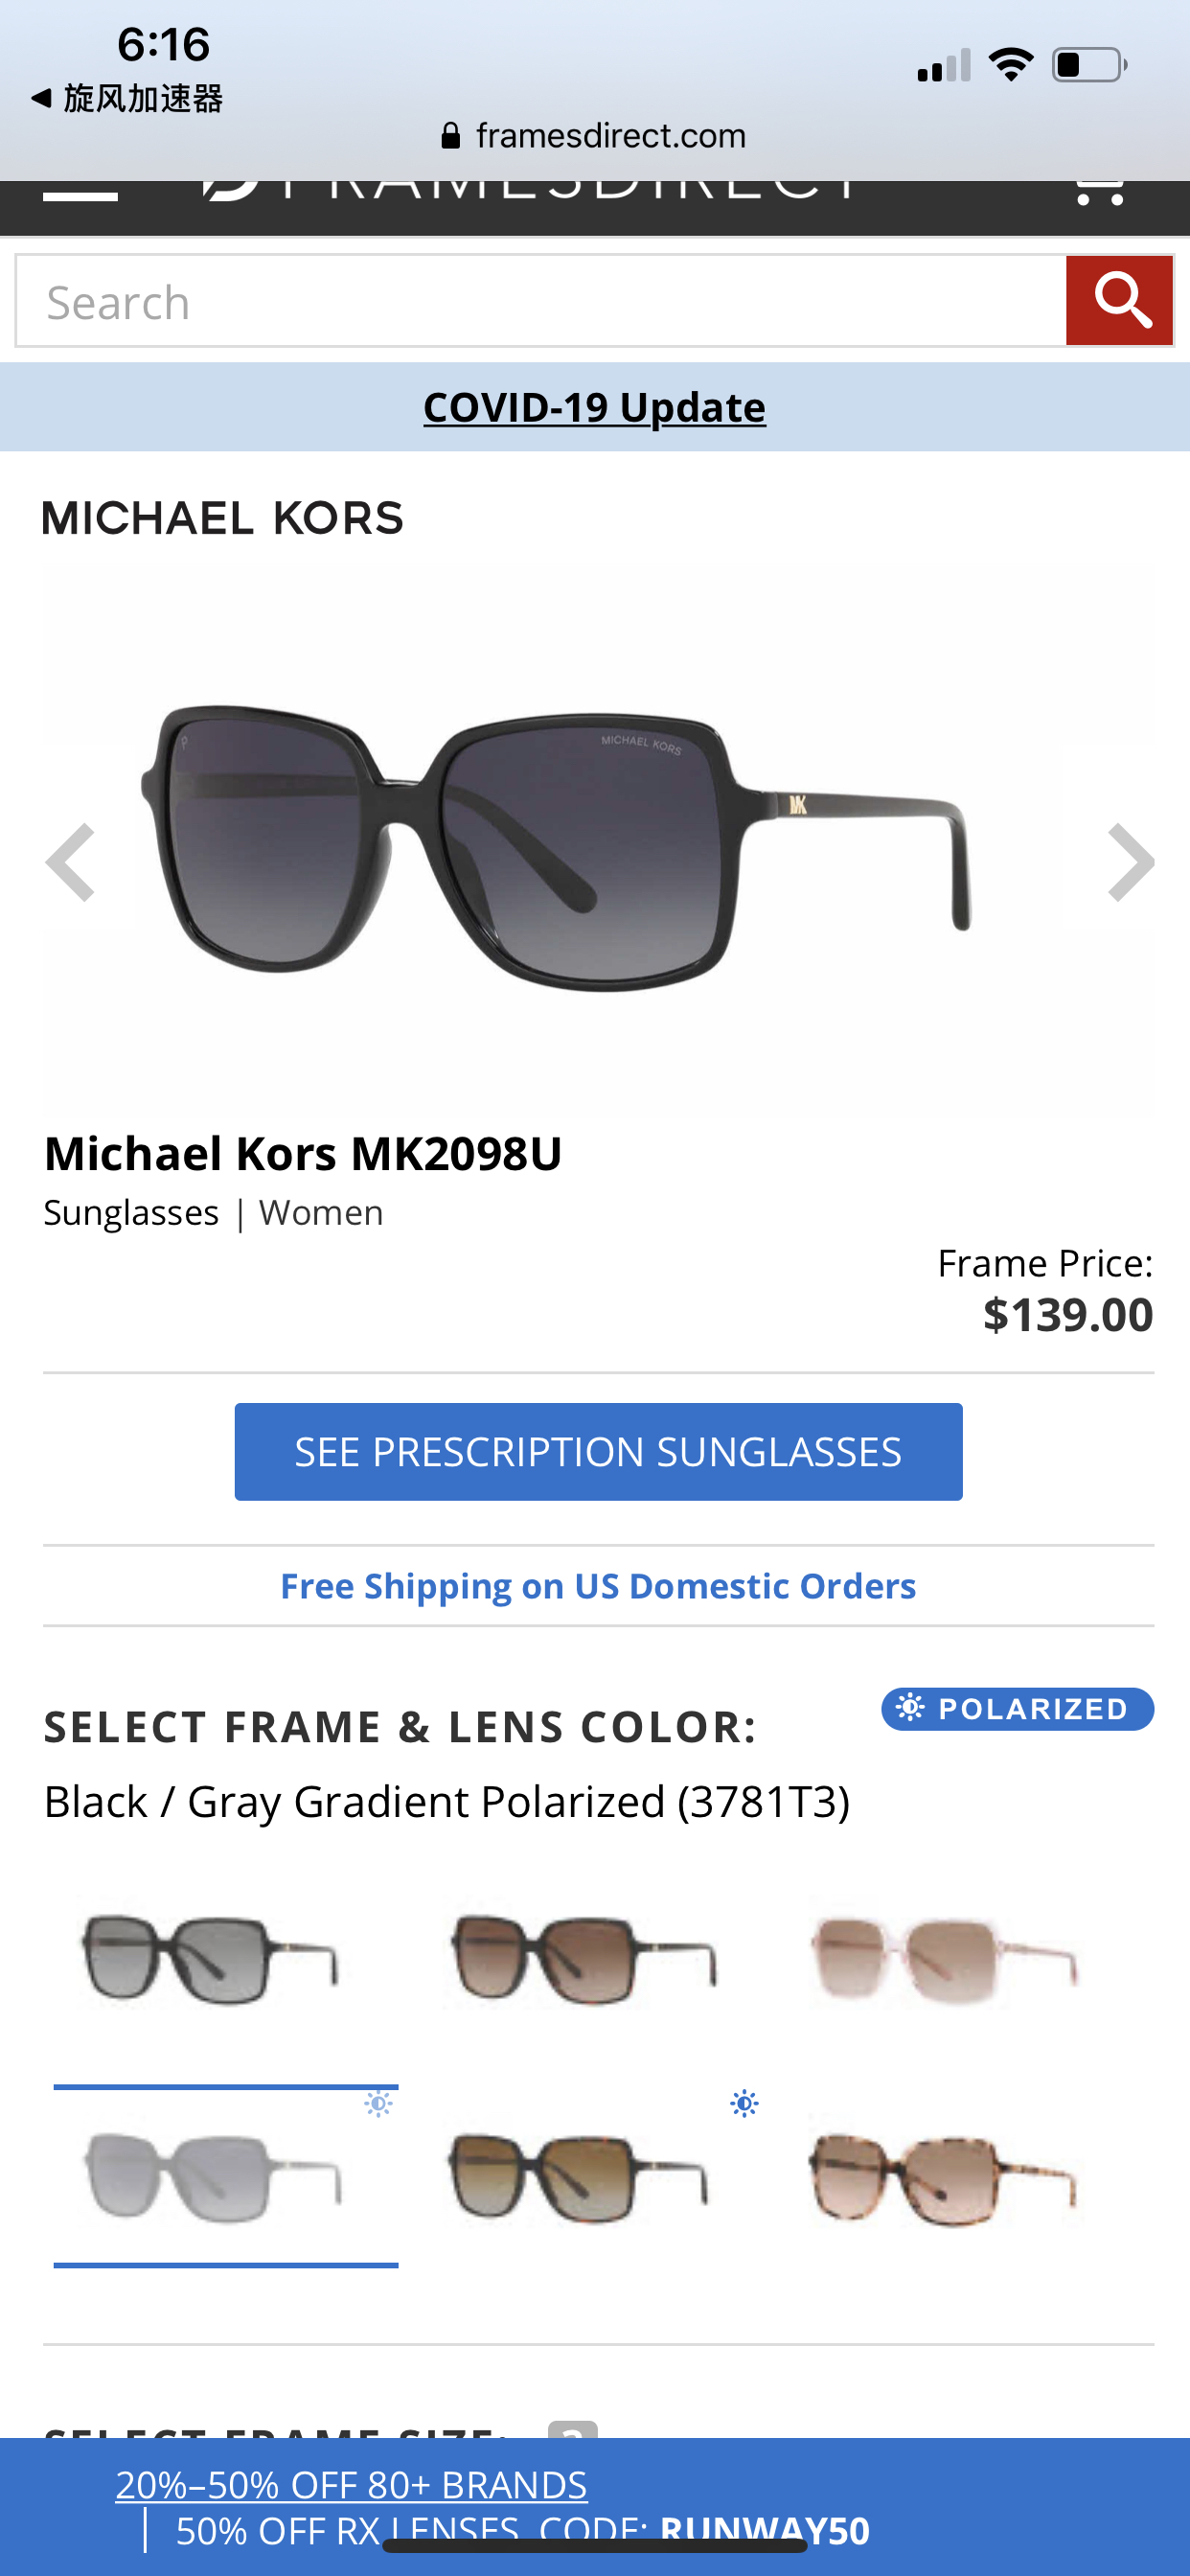Screen dimensions: 1190x2576
Task: Tap the Polarized badge
Action: (x=1017, y=1709)
